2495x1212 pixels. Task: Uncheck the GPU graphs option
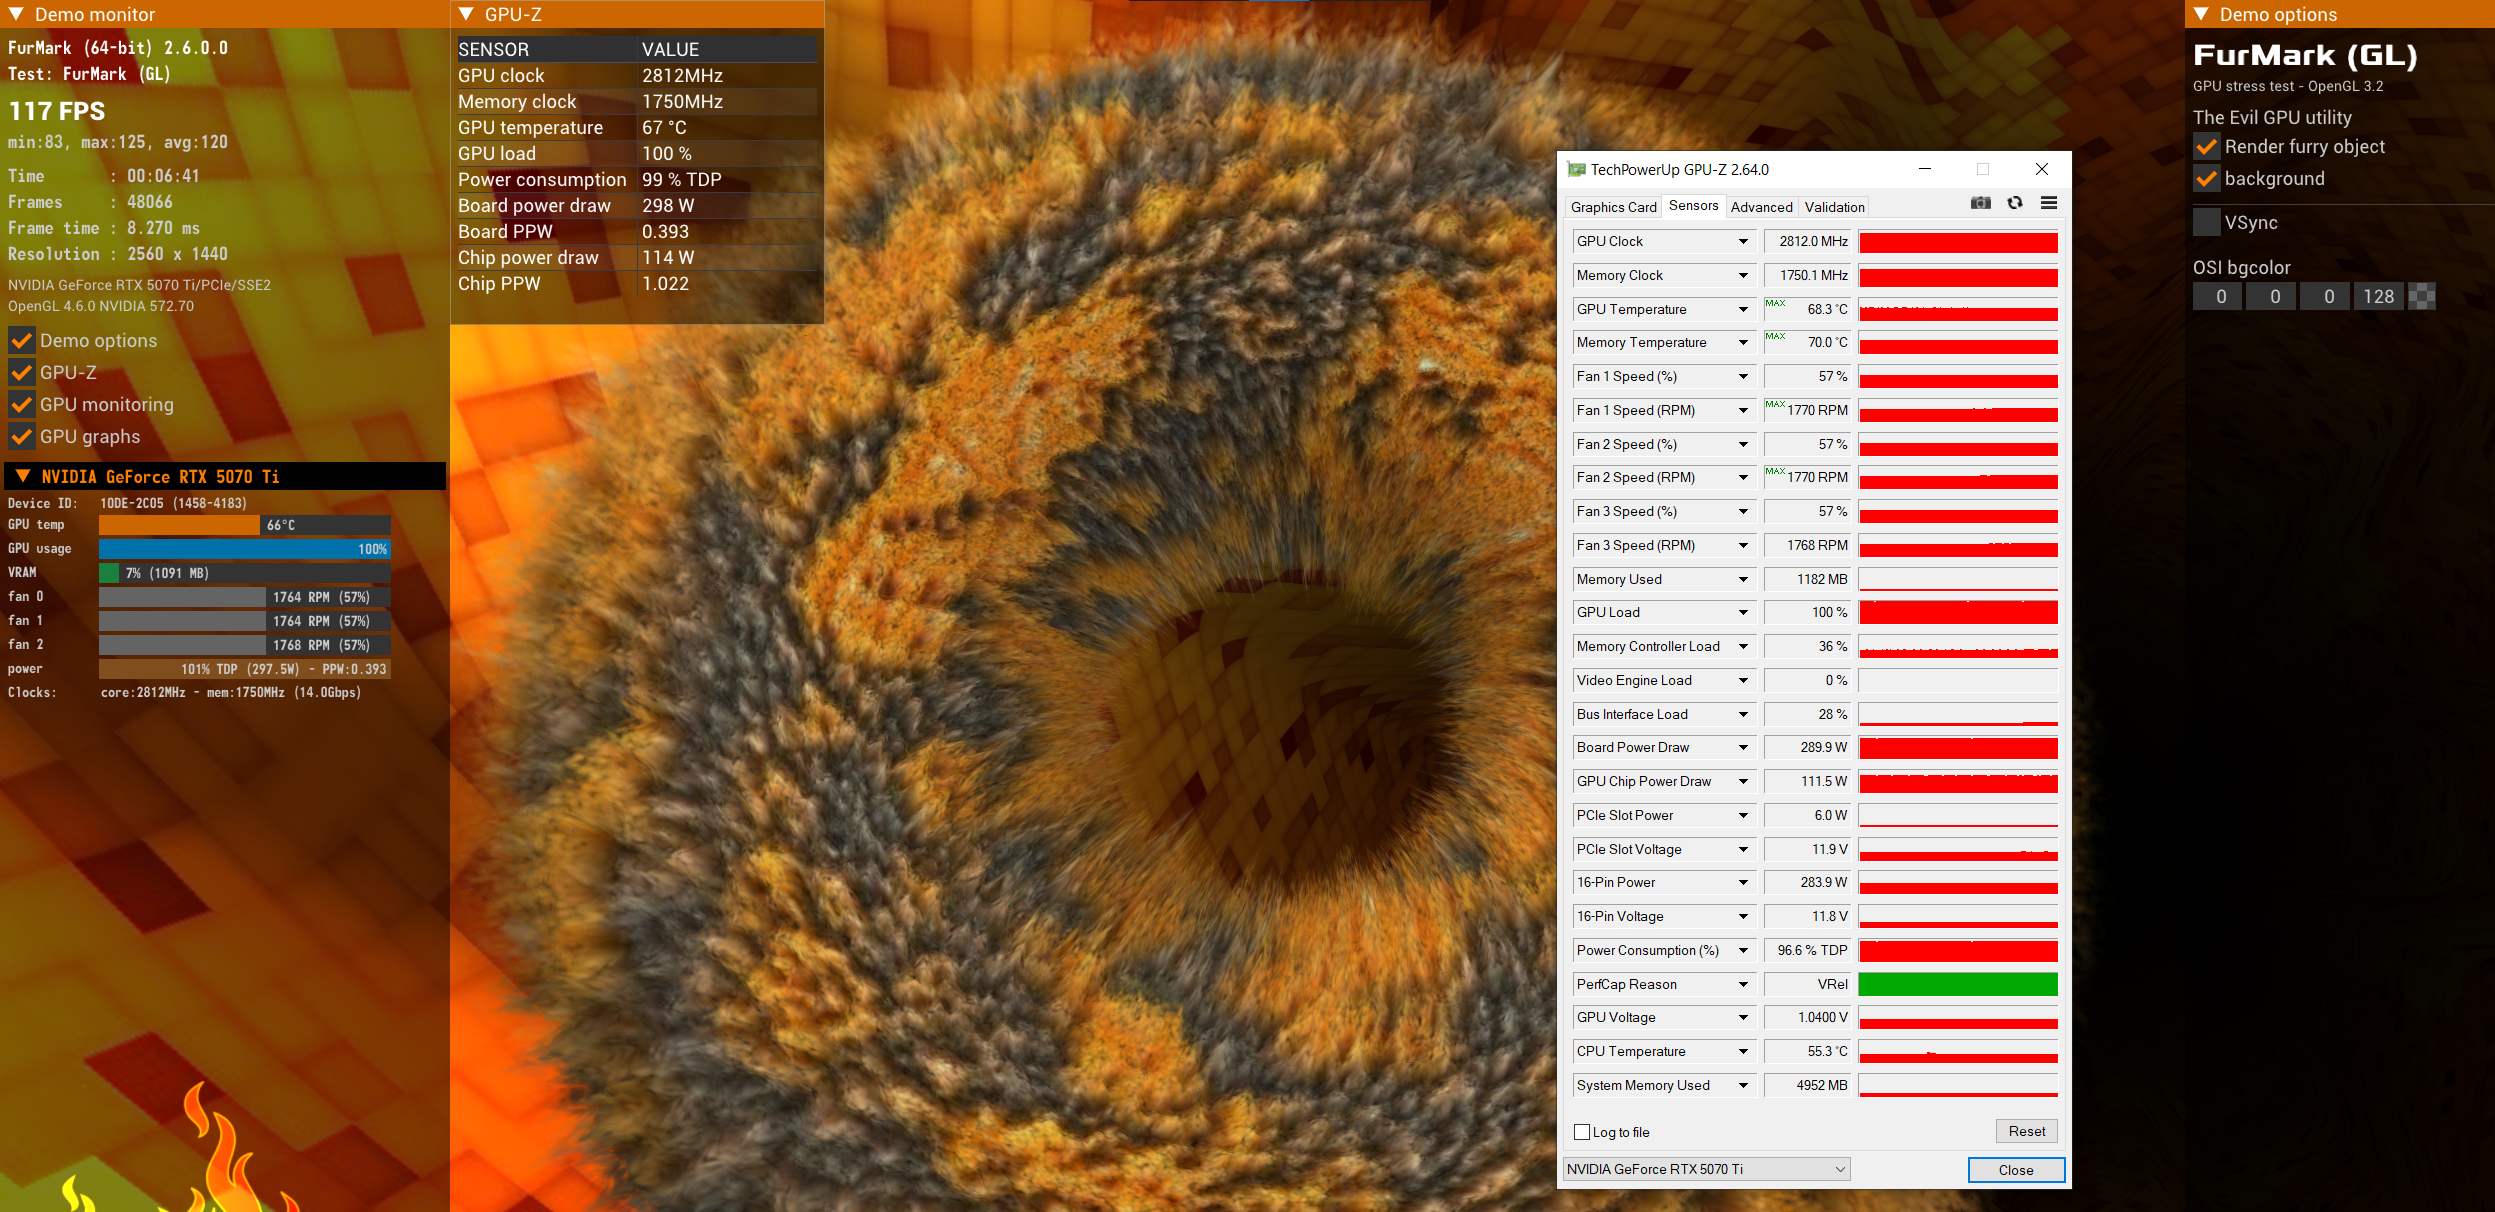(x=21, y=437)
